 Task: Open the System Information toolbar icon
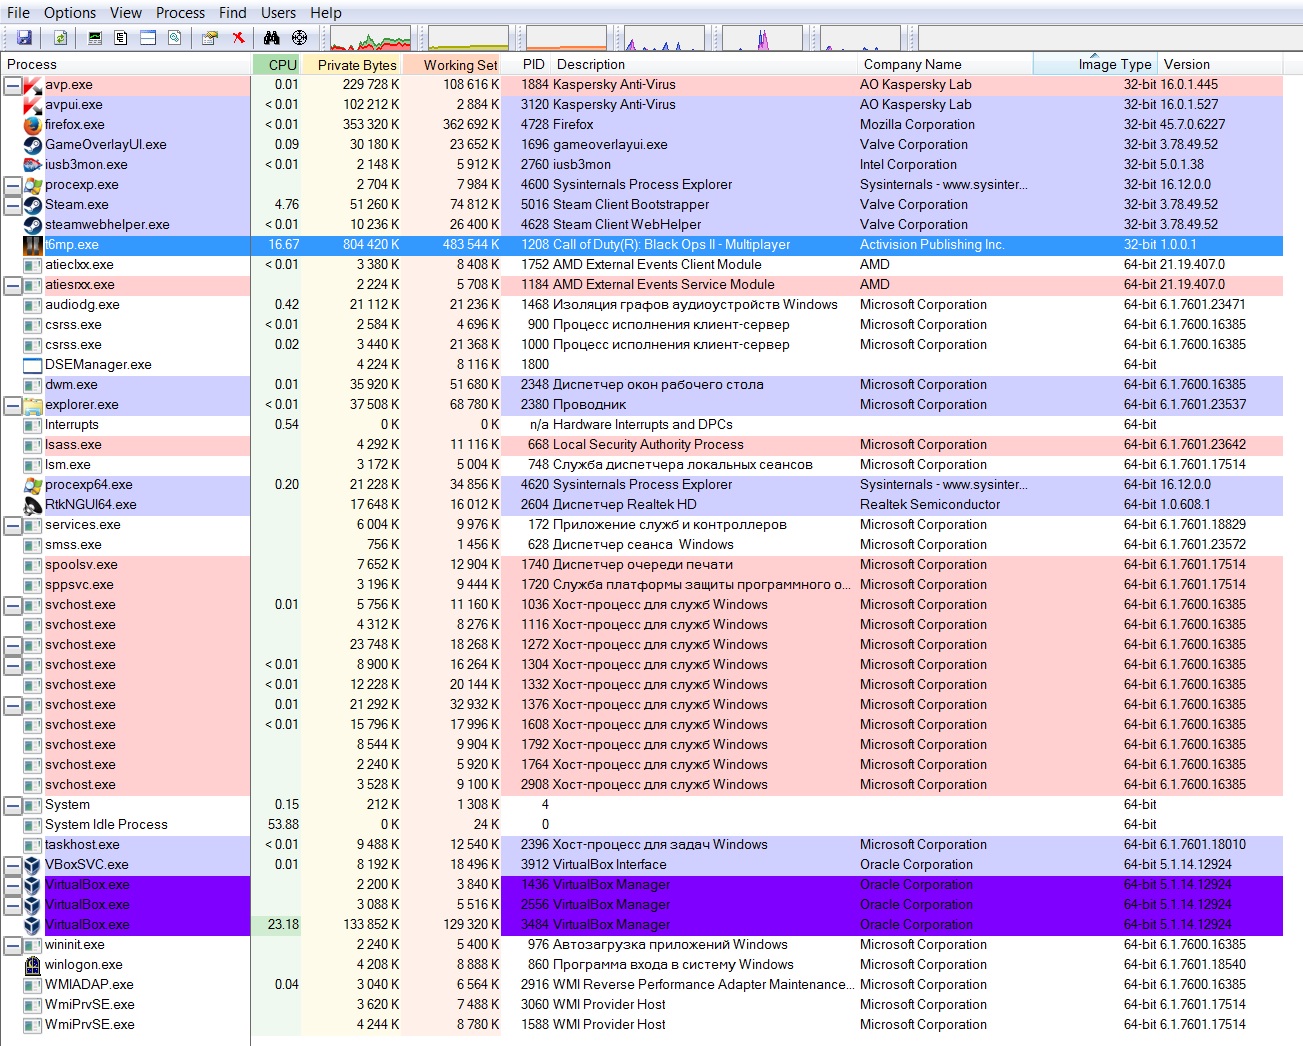point(95,38)
